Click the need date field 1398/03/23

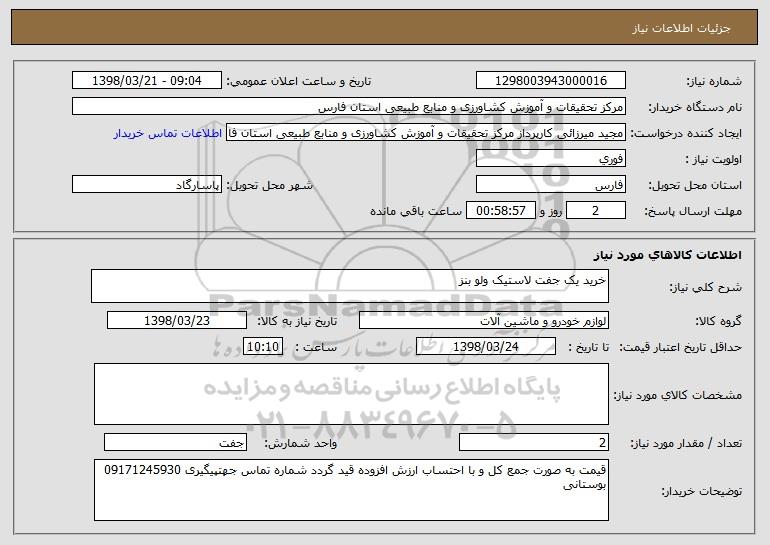177,321
